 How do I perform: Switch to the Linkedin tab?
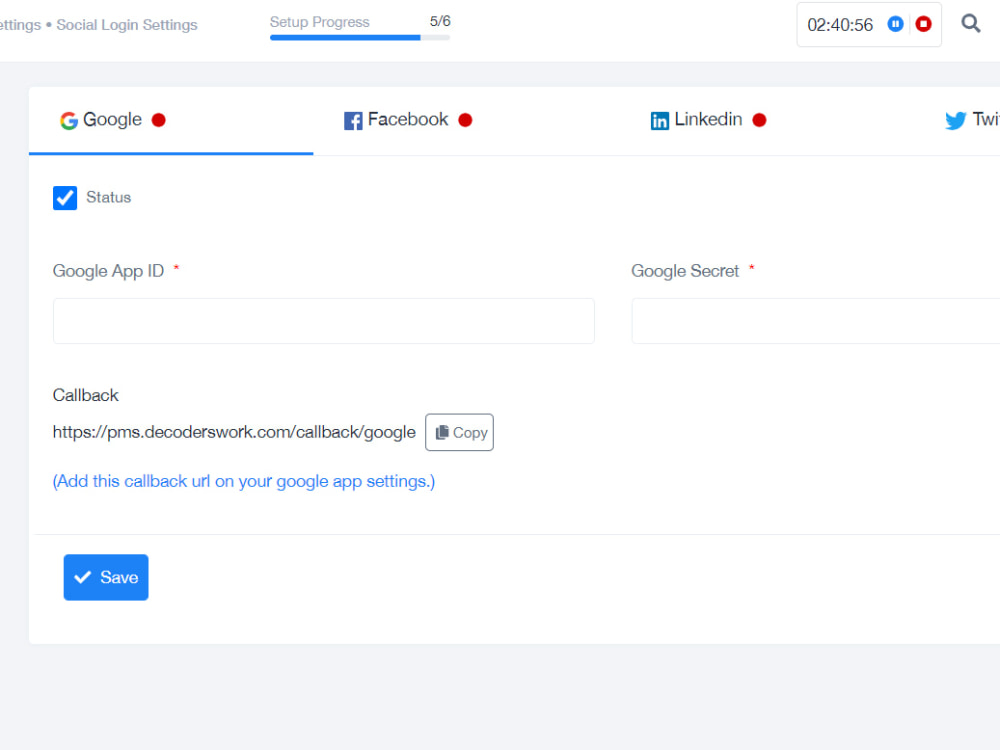pos(708,120)
